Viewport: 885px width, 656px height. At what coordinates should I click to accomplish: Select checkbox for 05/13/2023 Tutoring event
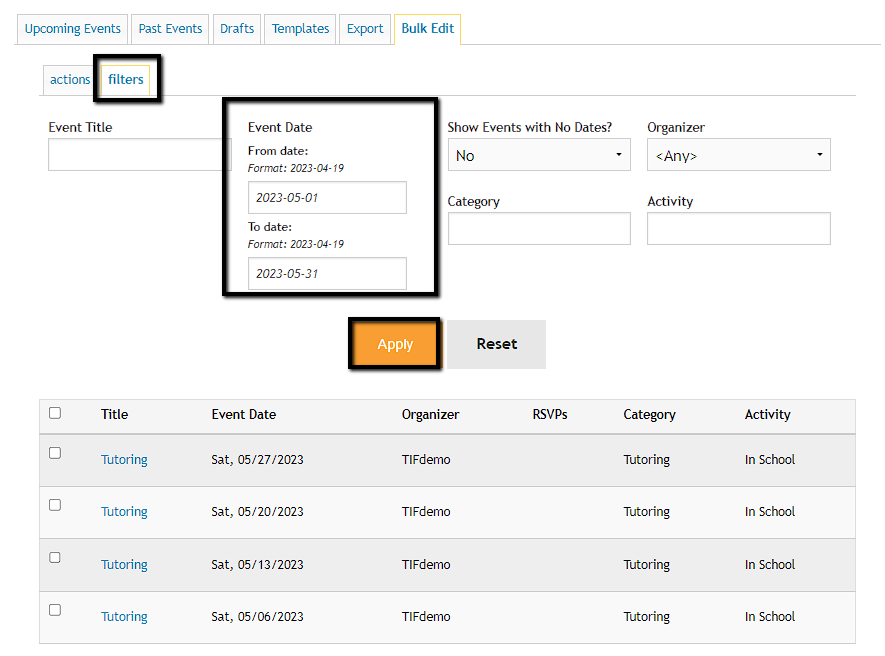point(55,558)
